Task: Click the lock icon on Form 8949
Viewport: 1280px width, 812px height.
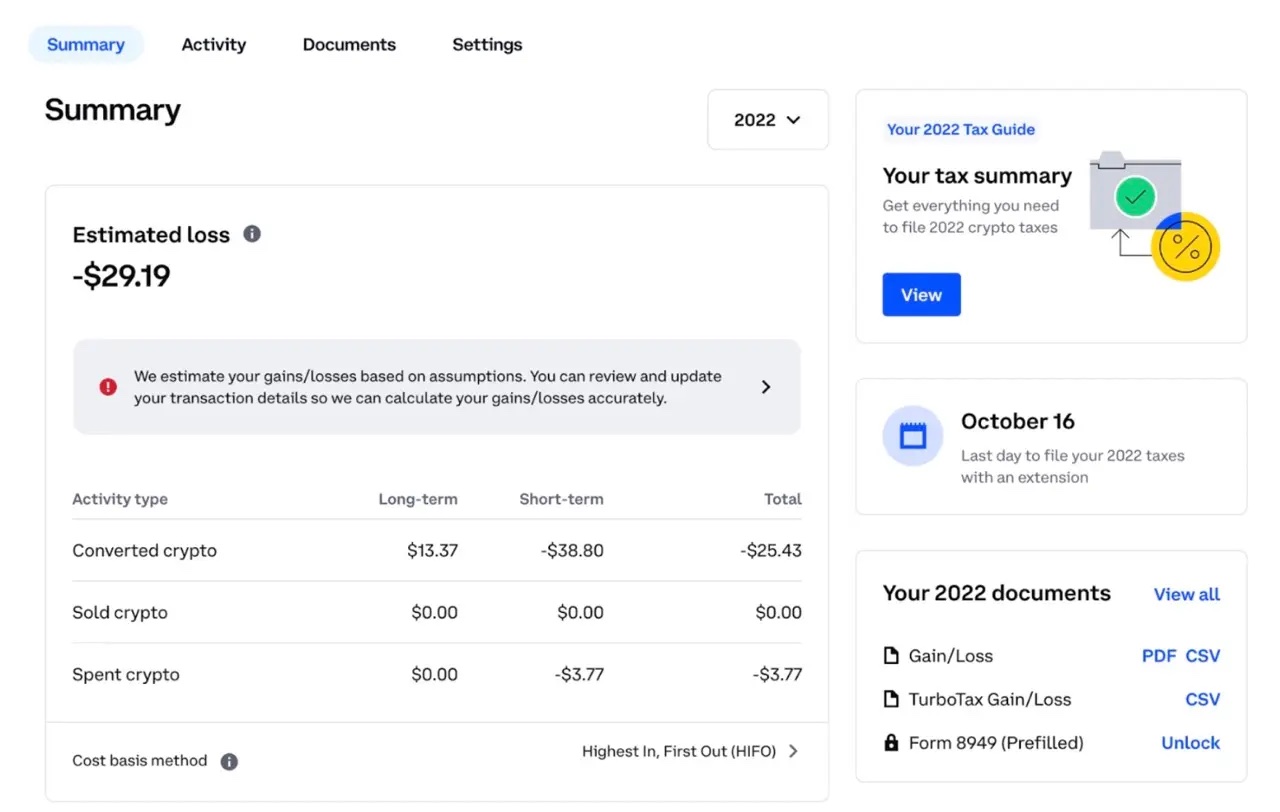Action: pyautogui.click(x=891, y=743)
